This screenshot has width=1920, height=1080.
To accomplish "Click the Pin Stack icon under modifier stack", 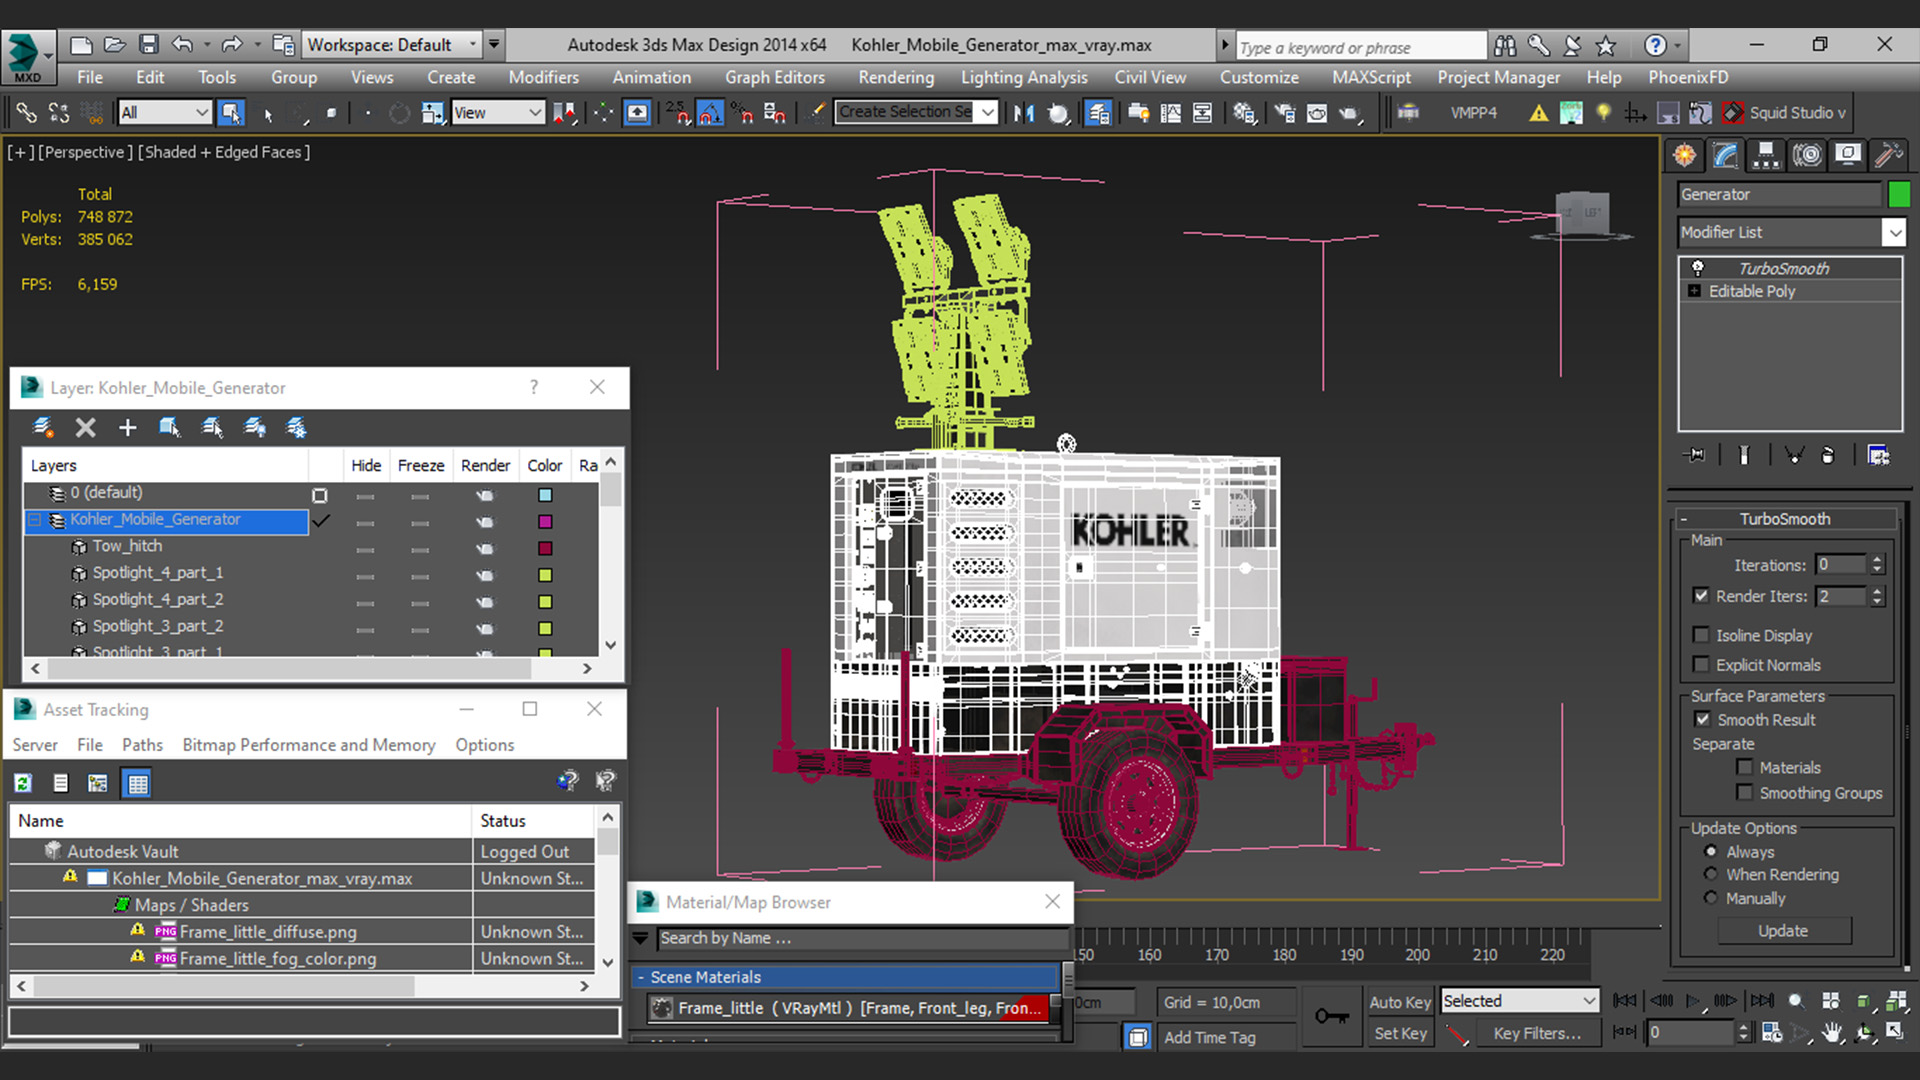I will pos(1696,455).
